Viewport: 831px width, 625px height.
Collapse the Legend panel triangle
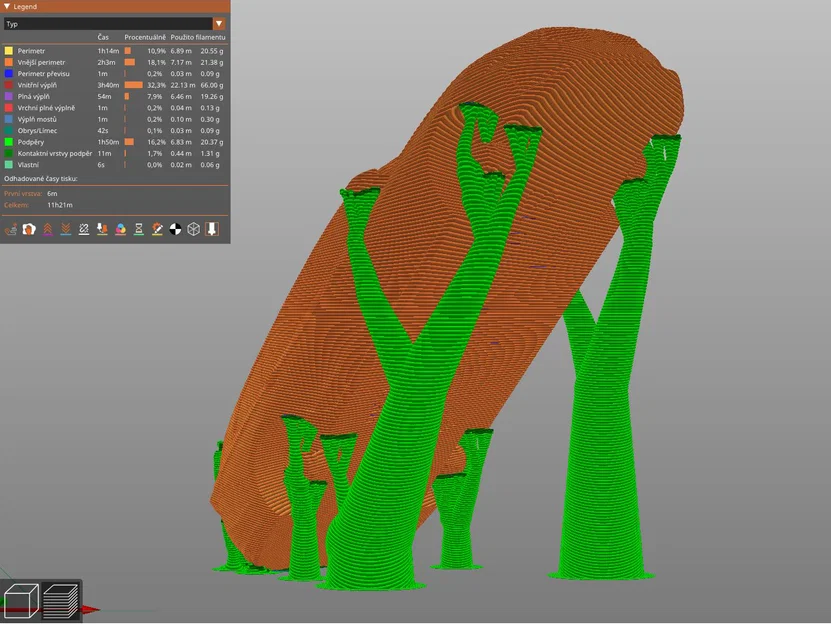pyautogui.click(x=8, y=6)
